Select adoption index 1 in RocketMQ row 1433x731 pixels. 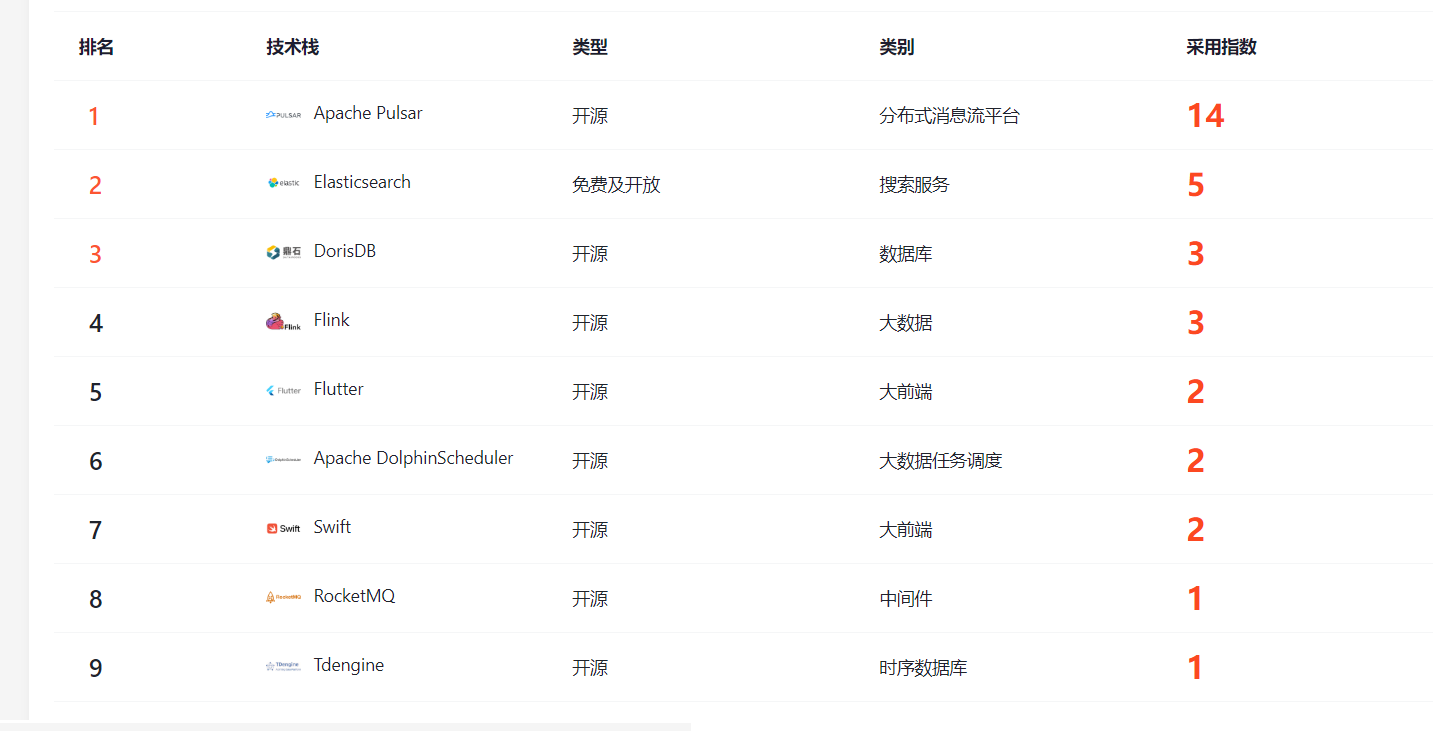point(1195,599)
